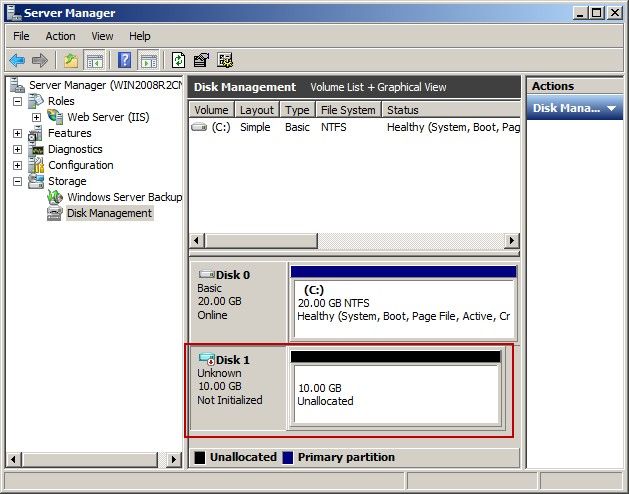Toggle the Show/Hide Action Pane icon
This screenshot has height=494, width=629.
[x=148, y=61]
